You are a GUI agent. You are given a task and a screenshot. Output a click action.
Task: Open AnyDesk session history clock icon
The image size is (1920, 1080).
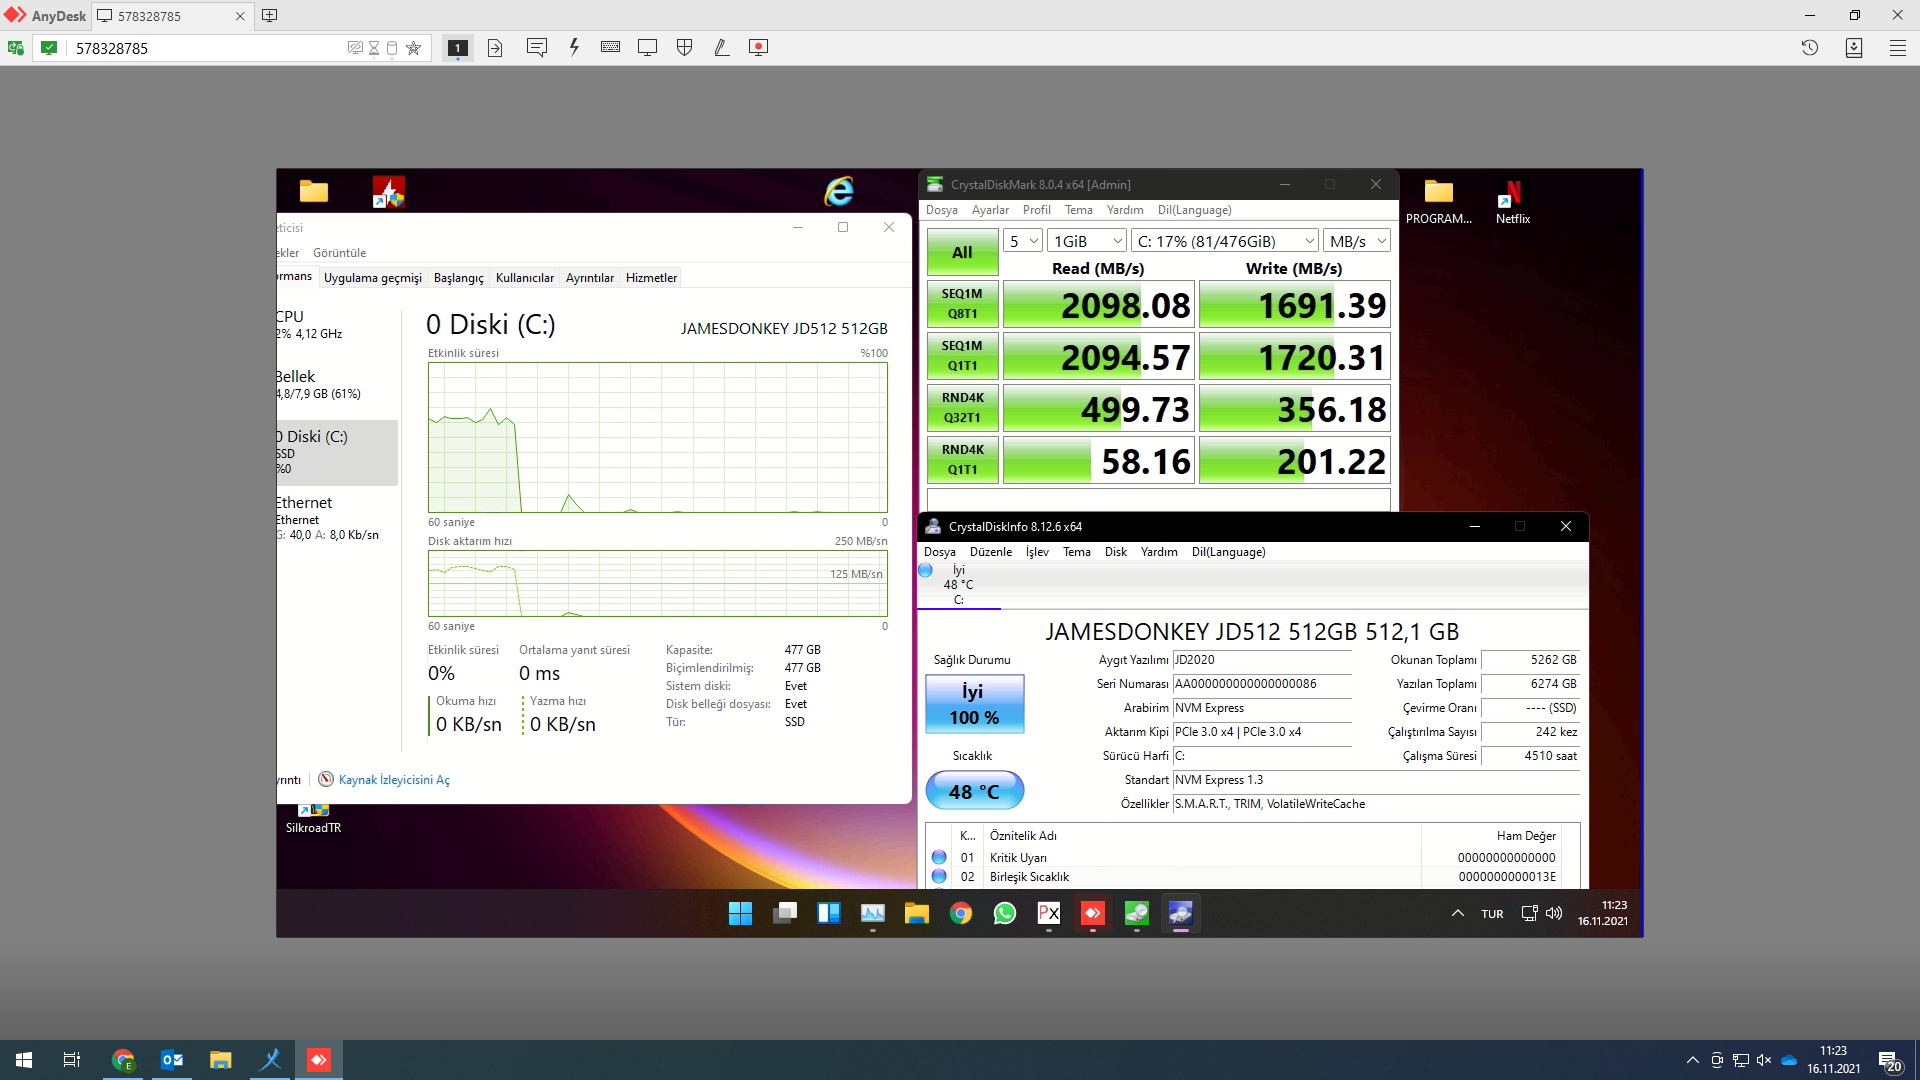point(1809,48)
